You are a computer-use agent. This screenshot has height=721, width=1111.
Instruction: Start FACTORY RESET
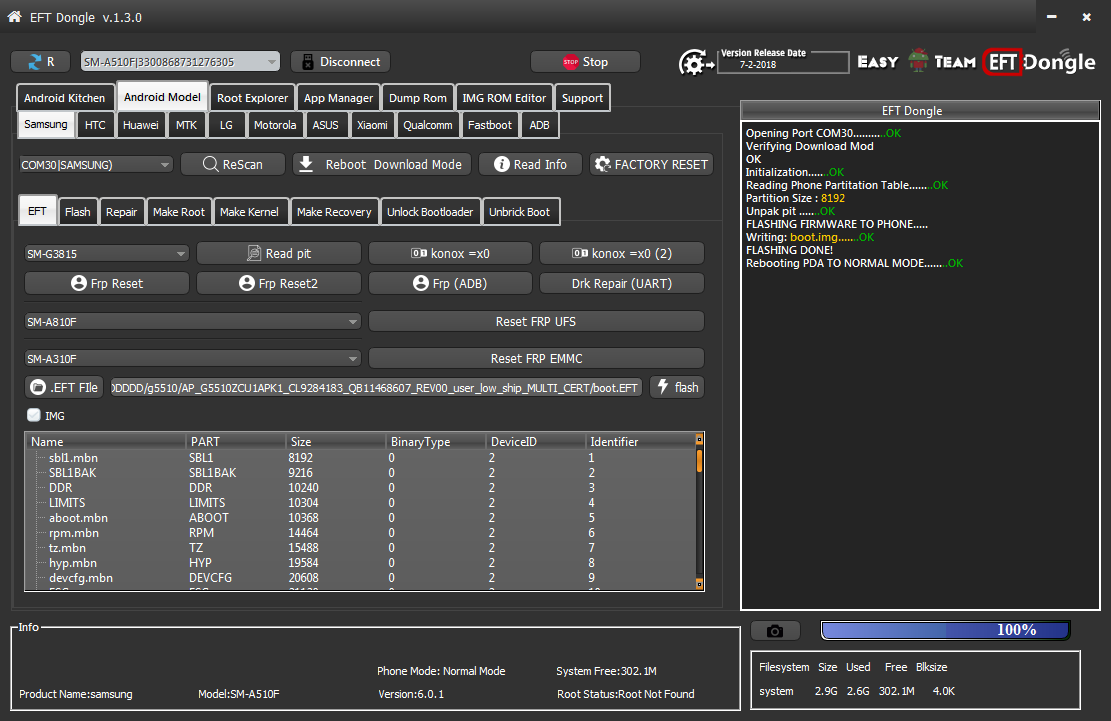coord(651,164)
